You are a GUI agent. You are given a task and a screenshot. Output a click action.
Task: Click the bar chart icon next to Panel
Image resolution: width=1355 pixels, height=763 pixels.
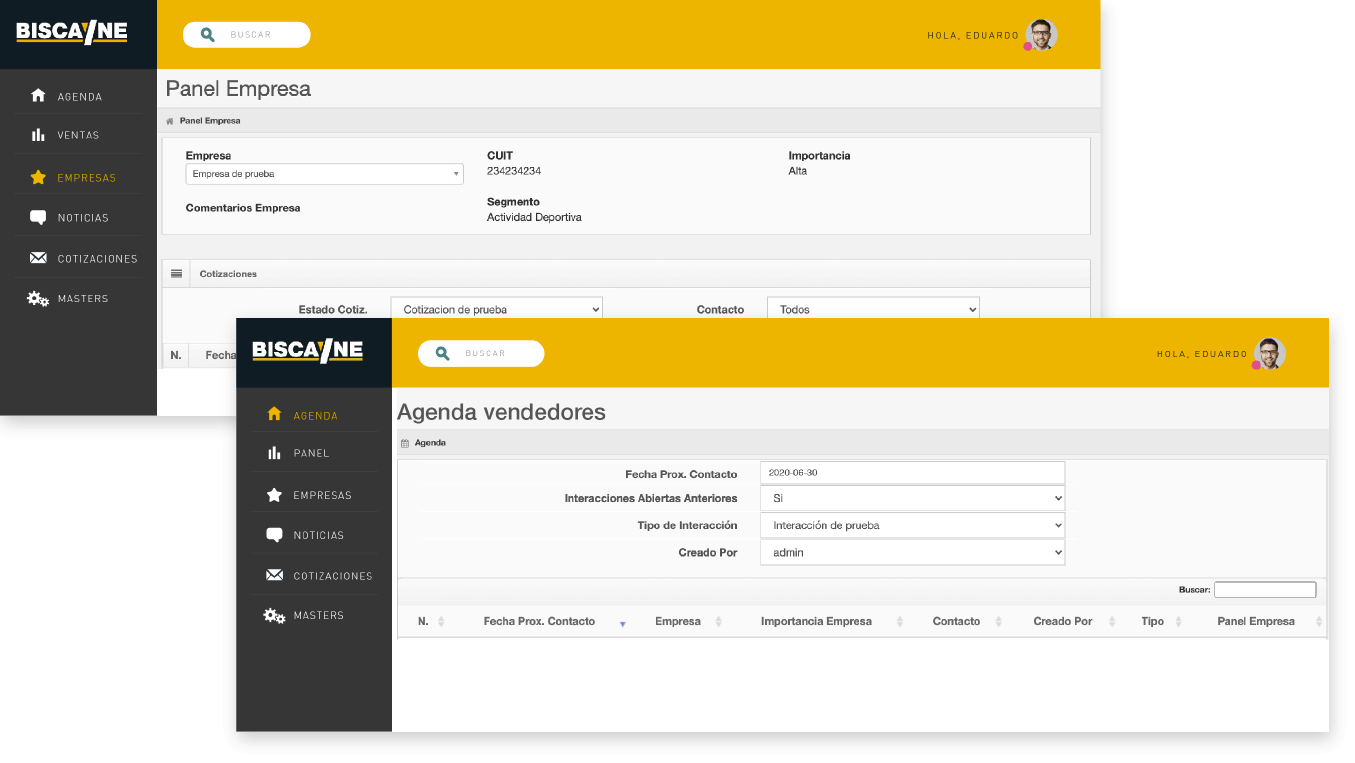point(274,453)
